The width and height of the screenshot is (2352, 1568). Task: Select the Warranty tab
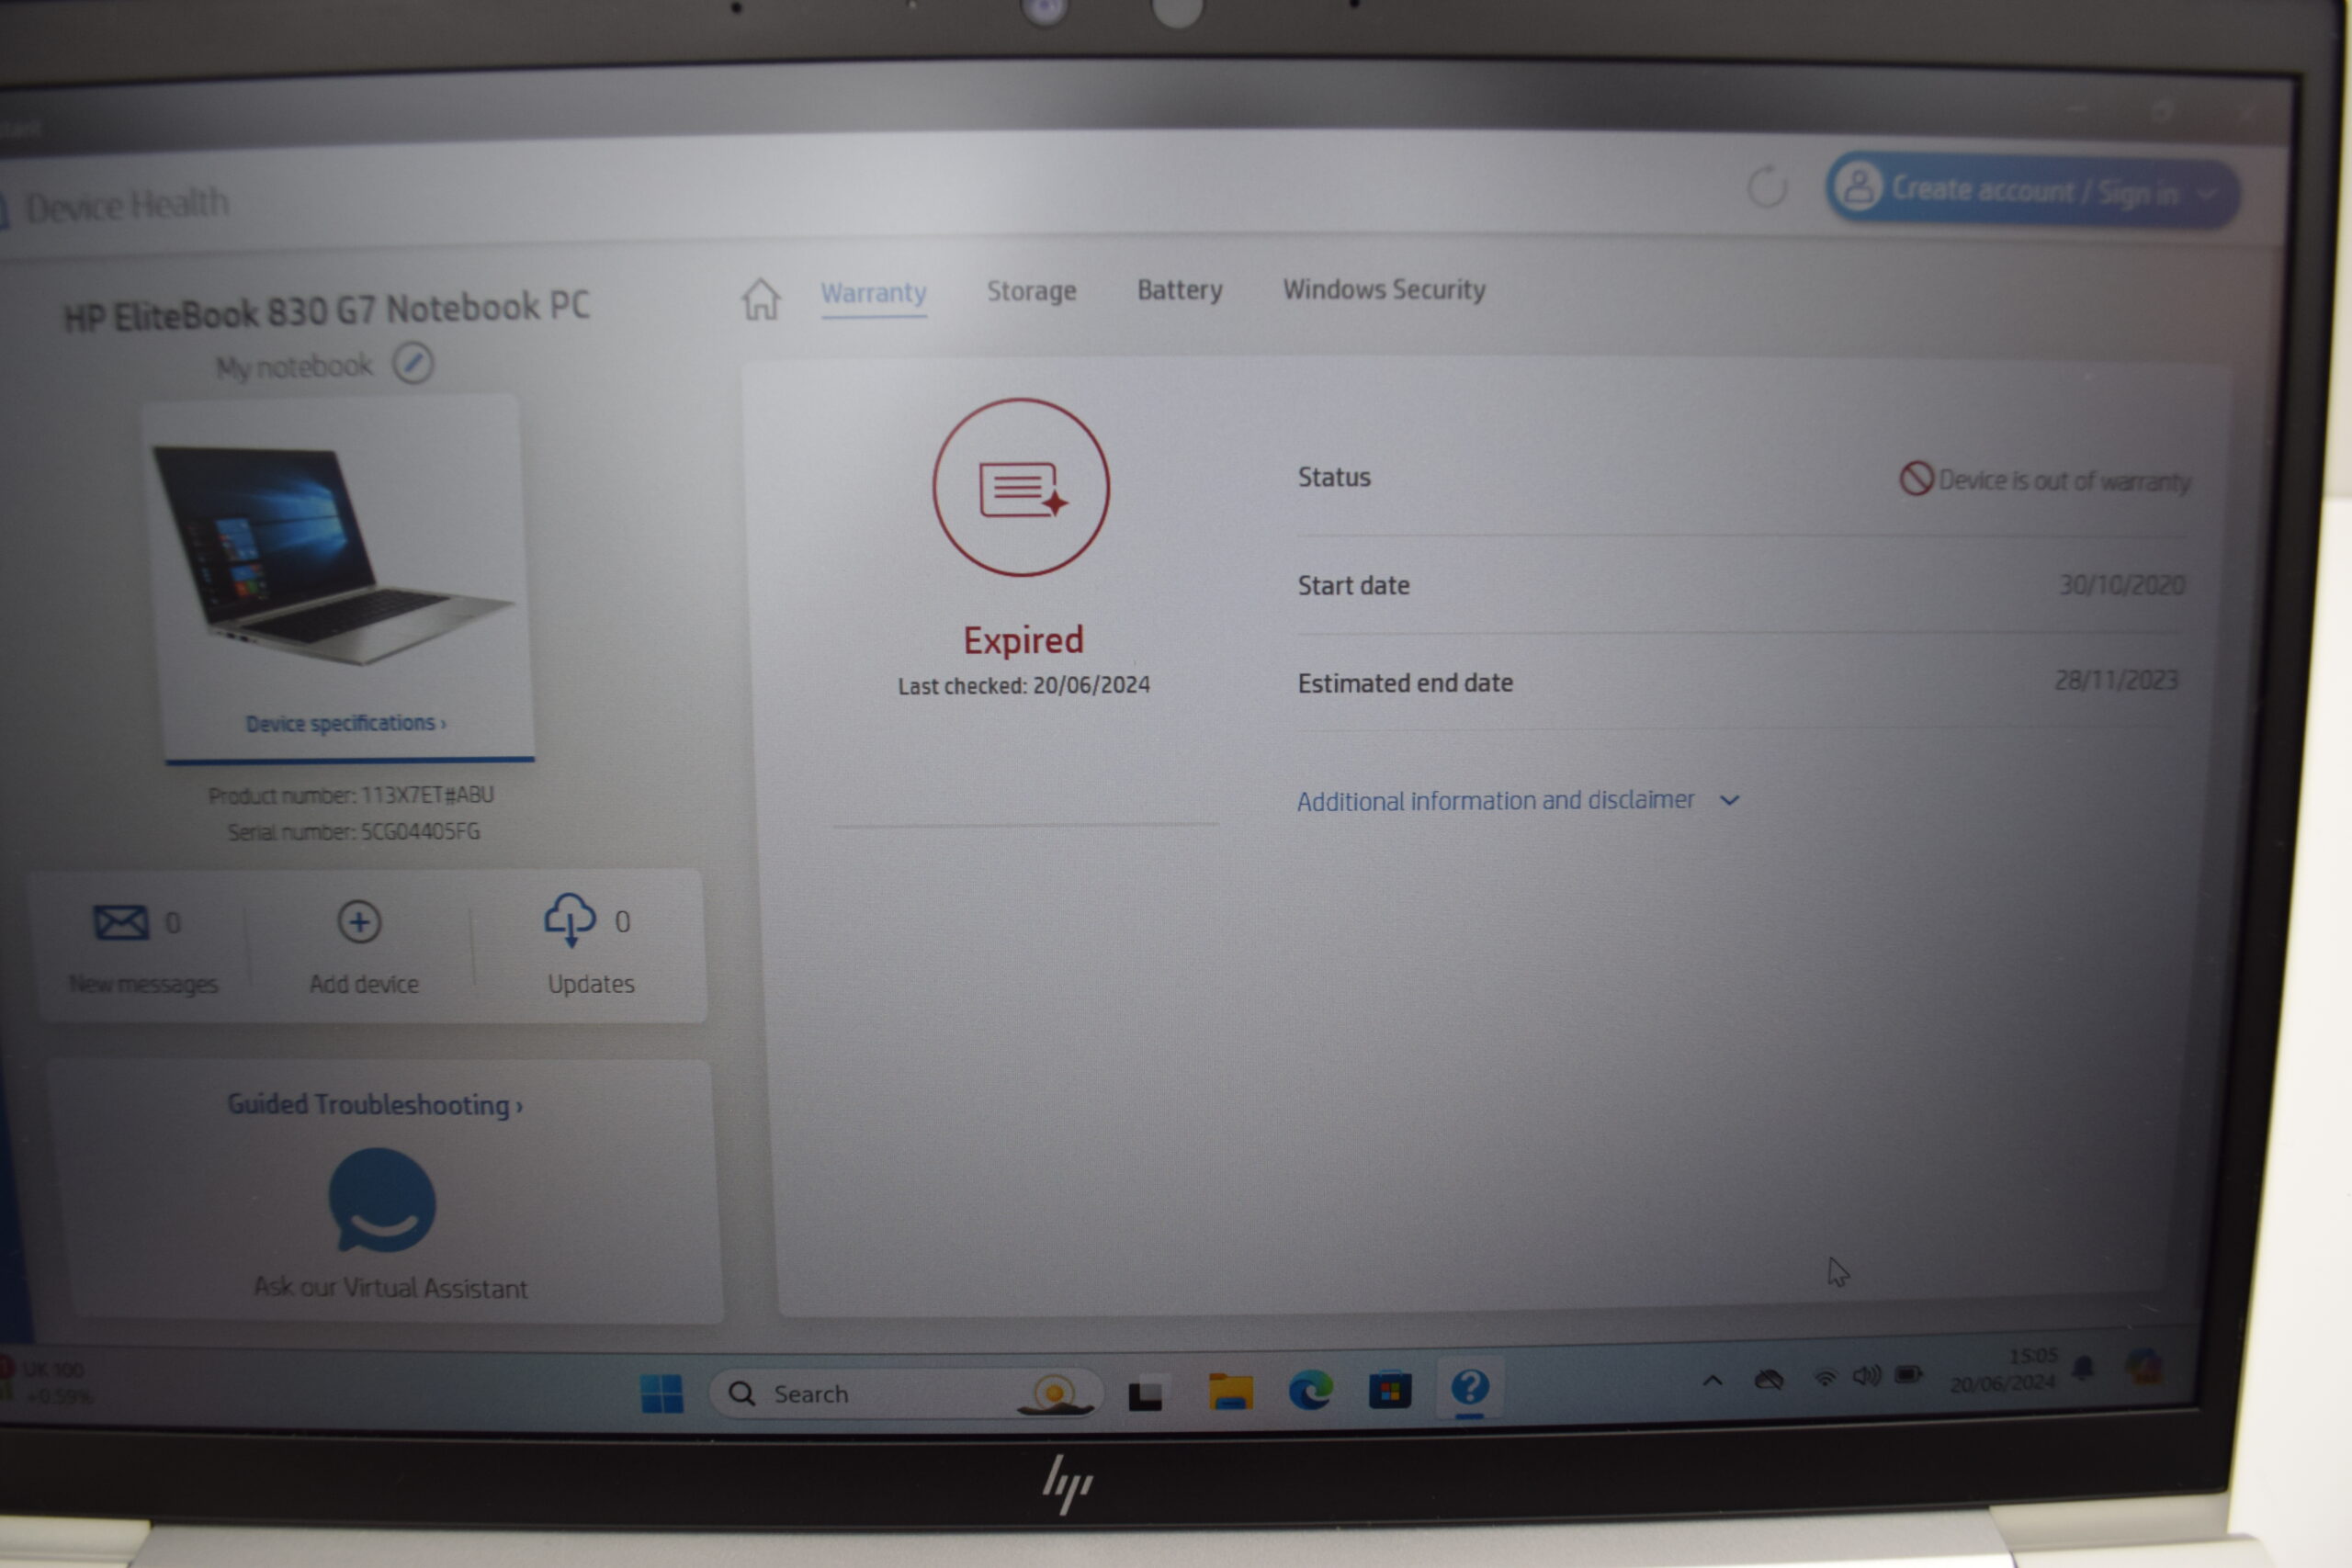(873, 293)
